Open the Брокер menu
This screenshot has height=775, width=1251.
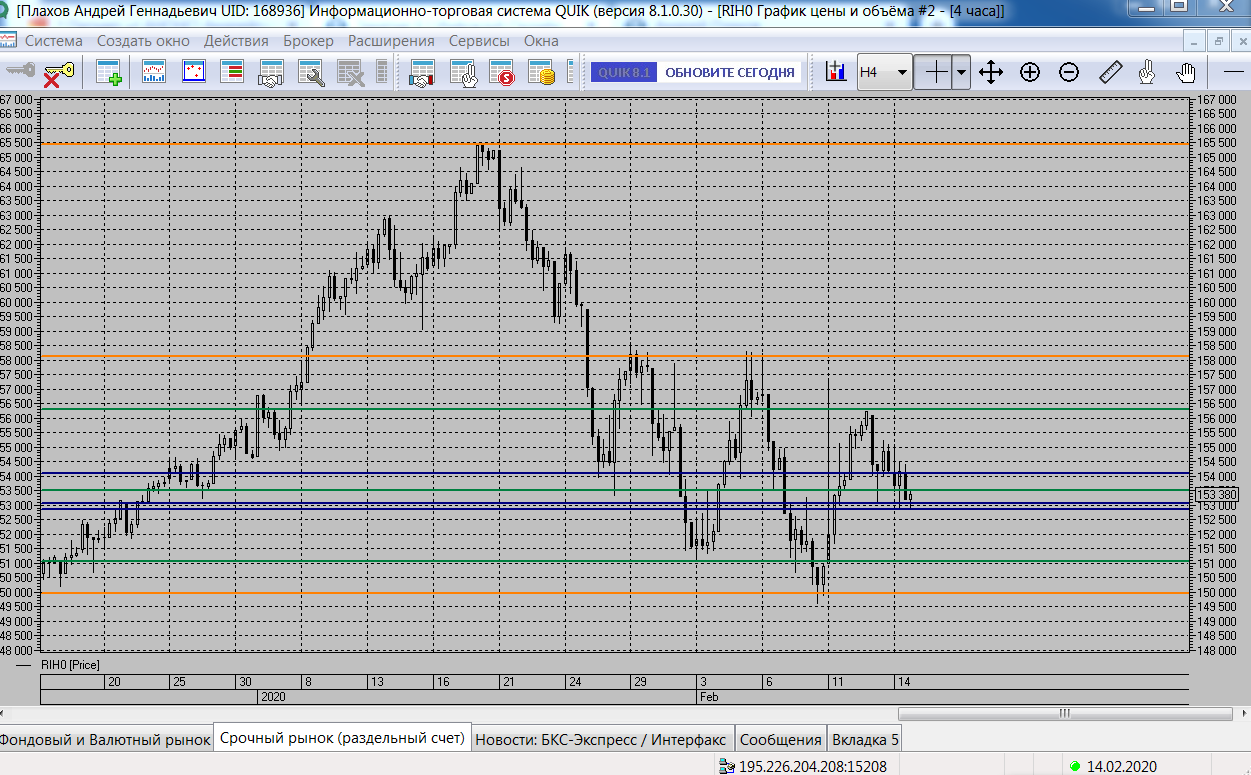pyautogui.click(x=308, y=41)
